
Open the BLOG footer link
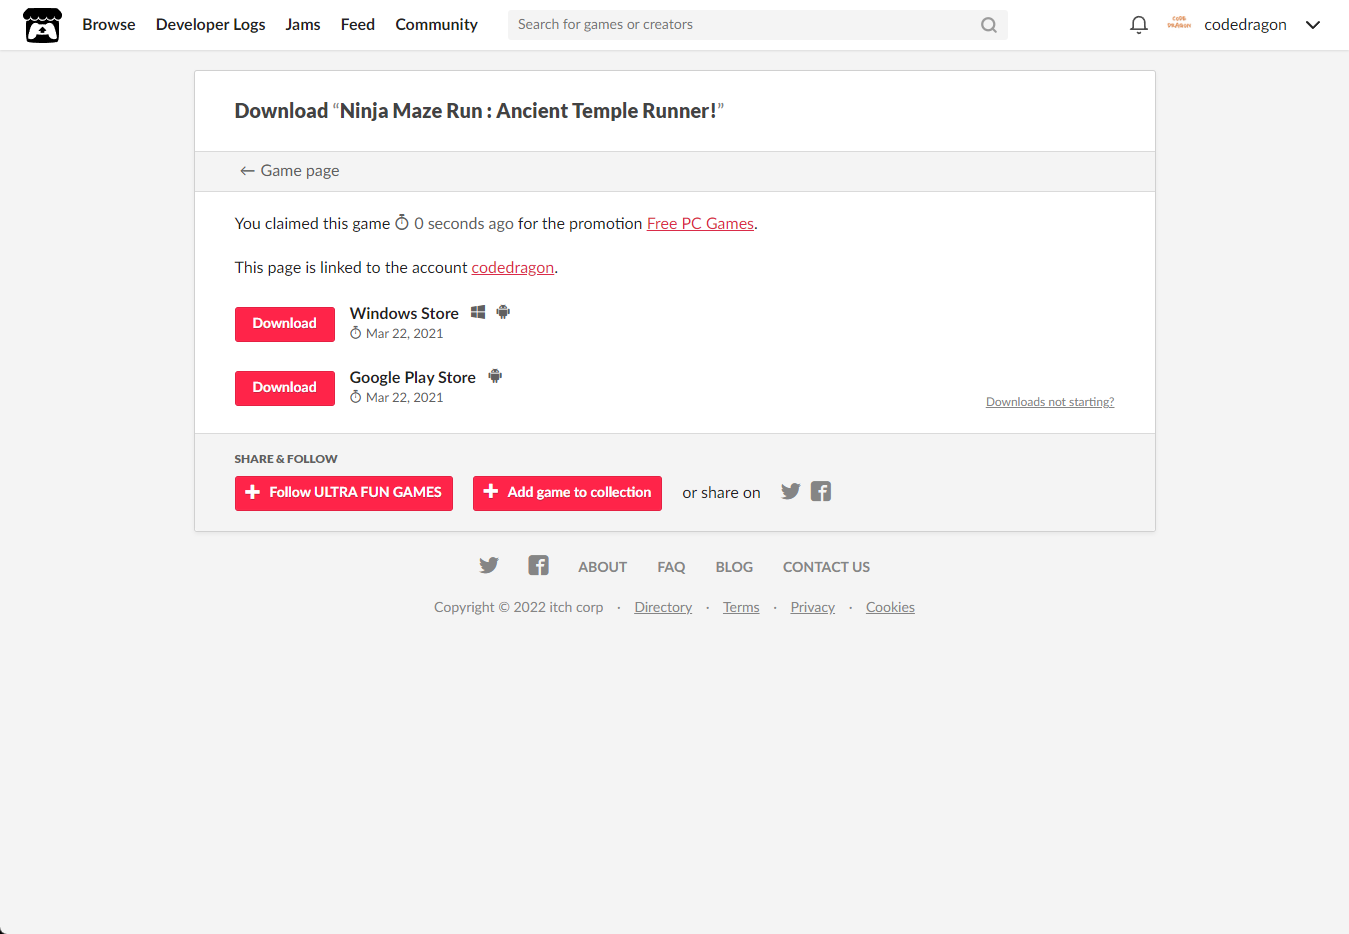coord(734,567)
